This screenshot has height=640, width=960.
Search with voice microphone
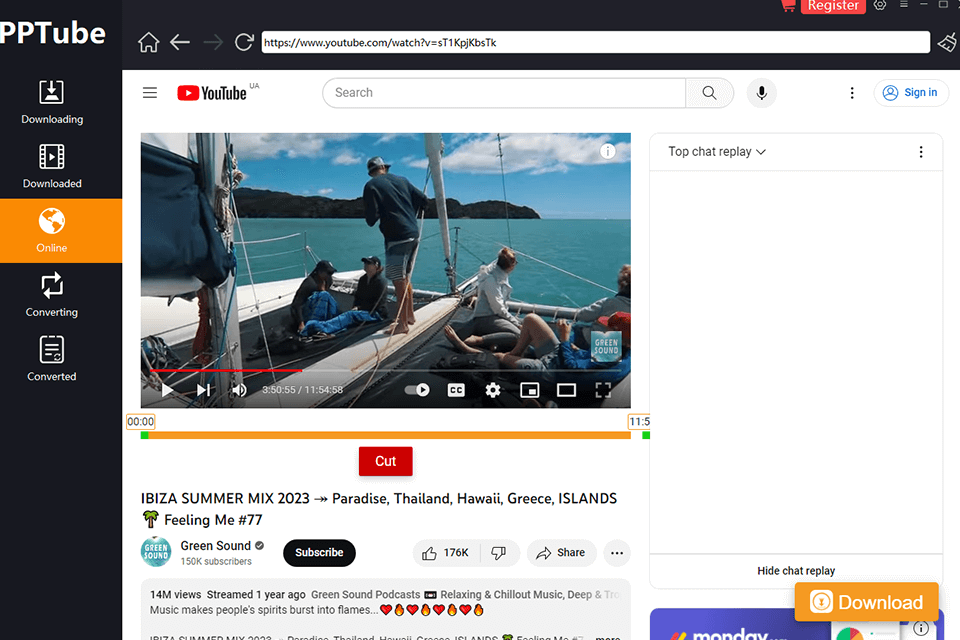click(x=761, y=92)
